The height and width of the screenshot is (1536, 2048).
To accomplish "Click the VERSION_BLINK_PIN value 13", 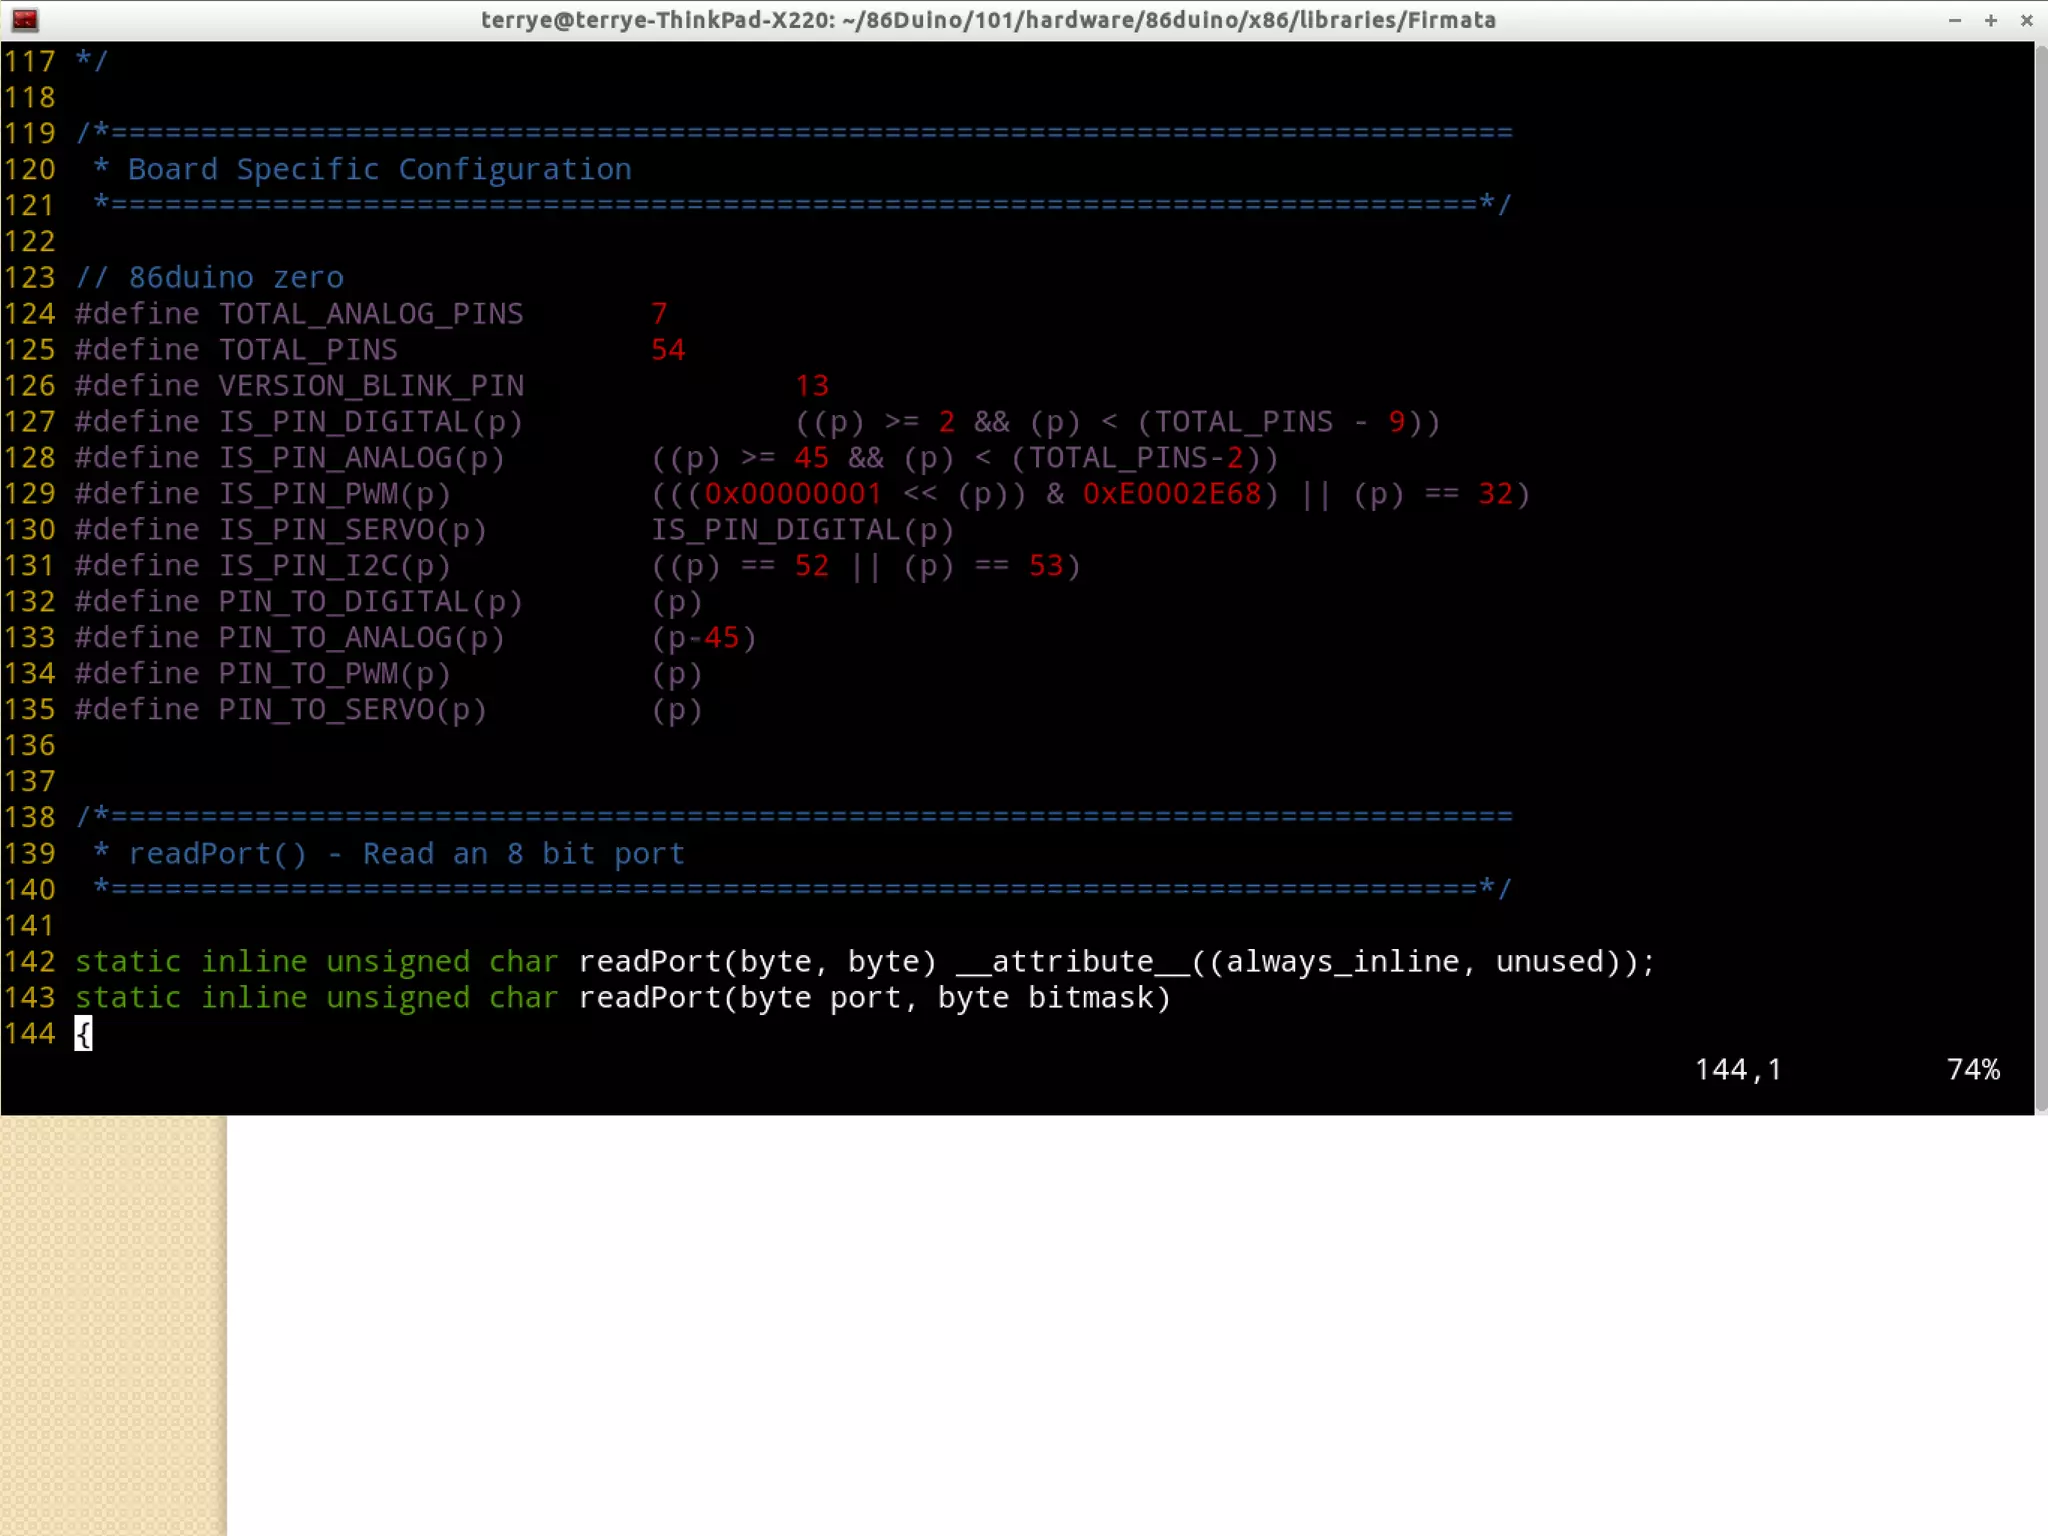I will (x=811, y=386).
